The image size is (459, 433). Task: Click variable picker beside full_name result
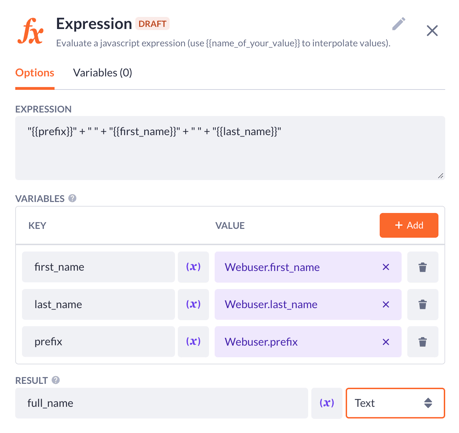[327, 403]
